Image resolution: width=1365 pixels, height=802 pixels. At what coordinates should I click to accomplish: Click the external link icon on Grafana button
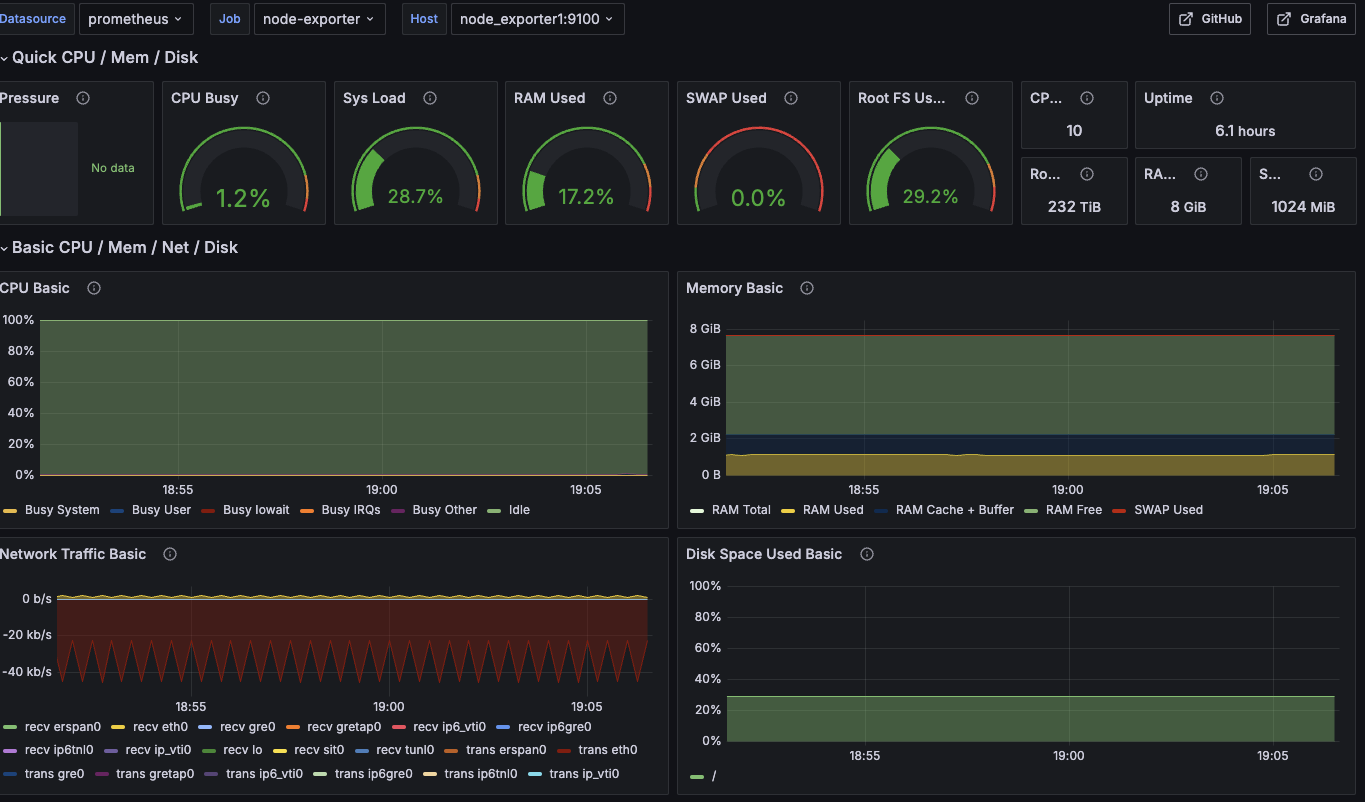pyautogui.click(x=1285, y=19)
